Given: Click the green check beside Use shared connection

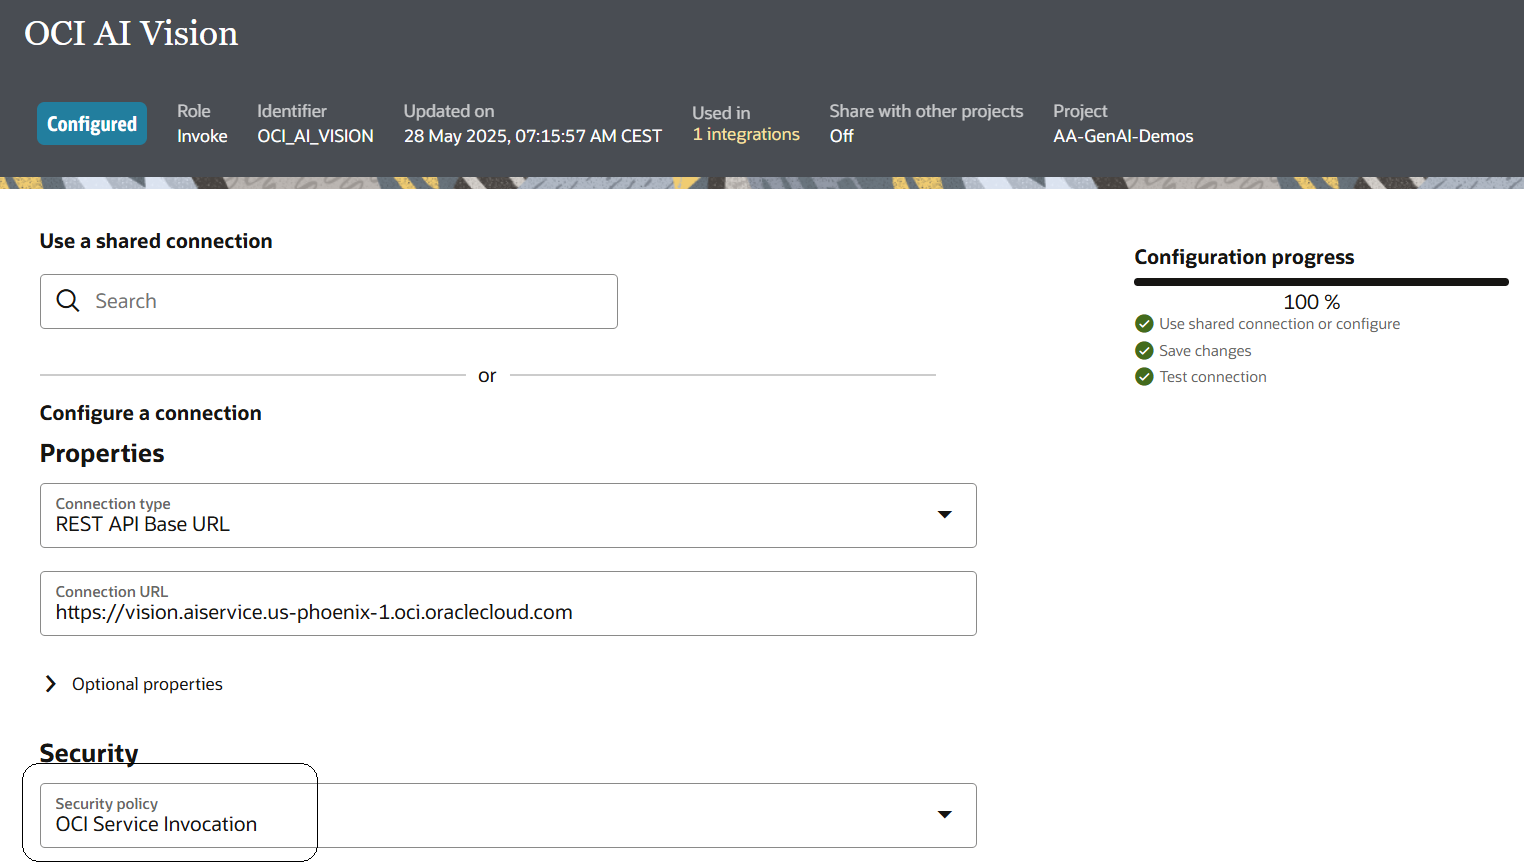Looking at the screenshot, I should coord(1144,323).
